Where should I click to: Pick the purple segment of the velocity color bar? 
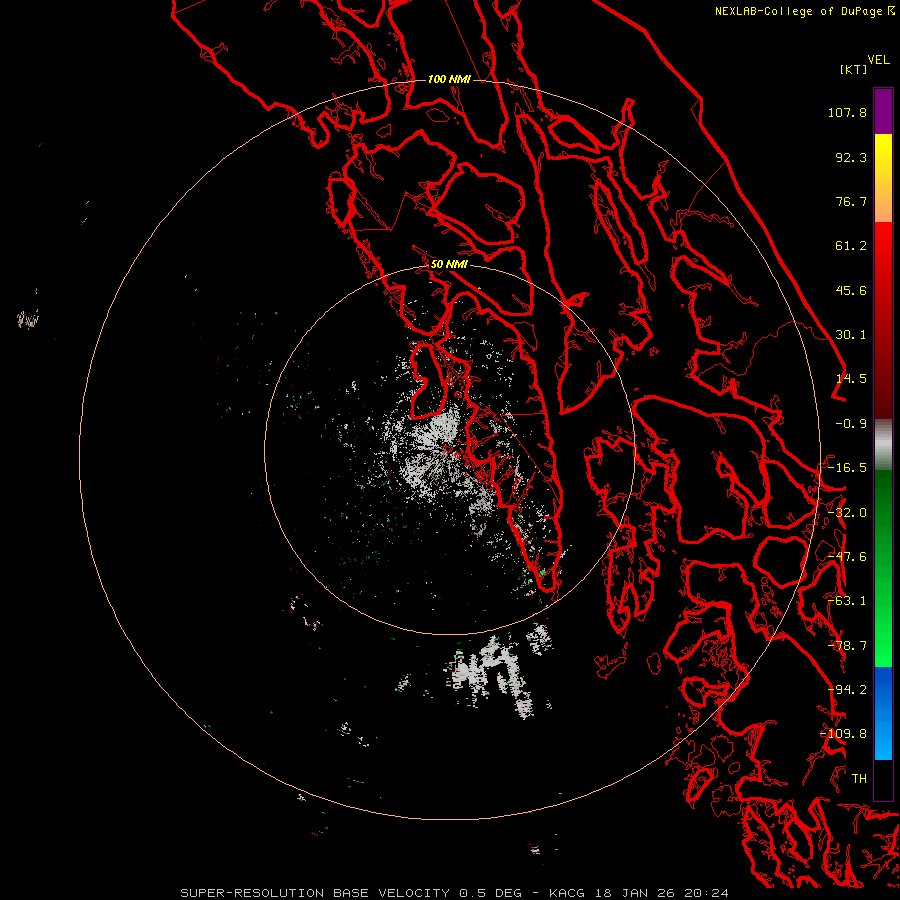pos(883,112)
